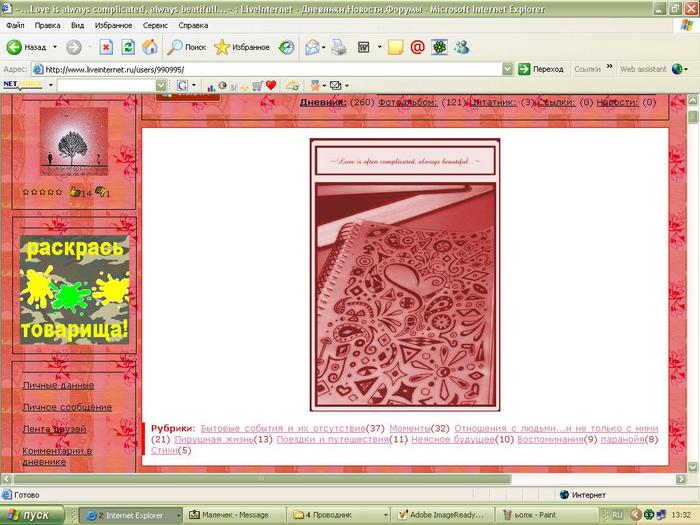This screenshot has width=700, height=525.
Task: Open Избранное menu in menu bar
Action: coord(113,25)
